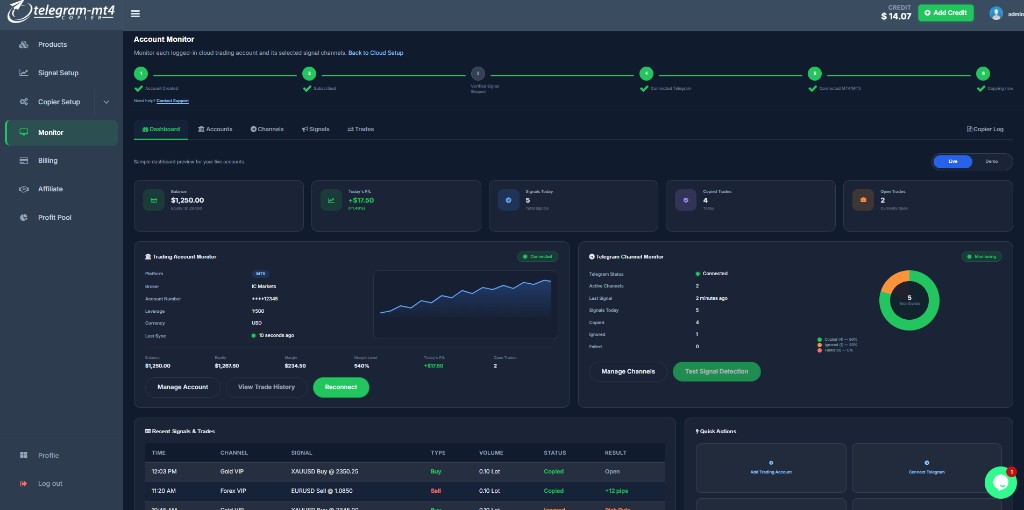The image size is (1024, 510).
Task: Click the Profit Pool pie icon
Action: [x=24, y=217]
